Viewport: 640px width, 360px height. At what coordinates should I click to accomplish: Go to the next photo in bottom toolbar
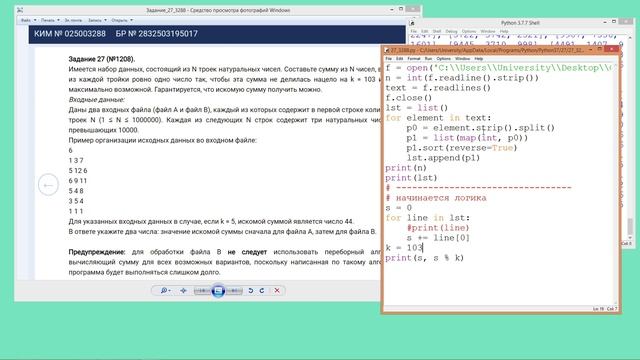pos(234,291)
